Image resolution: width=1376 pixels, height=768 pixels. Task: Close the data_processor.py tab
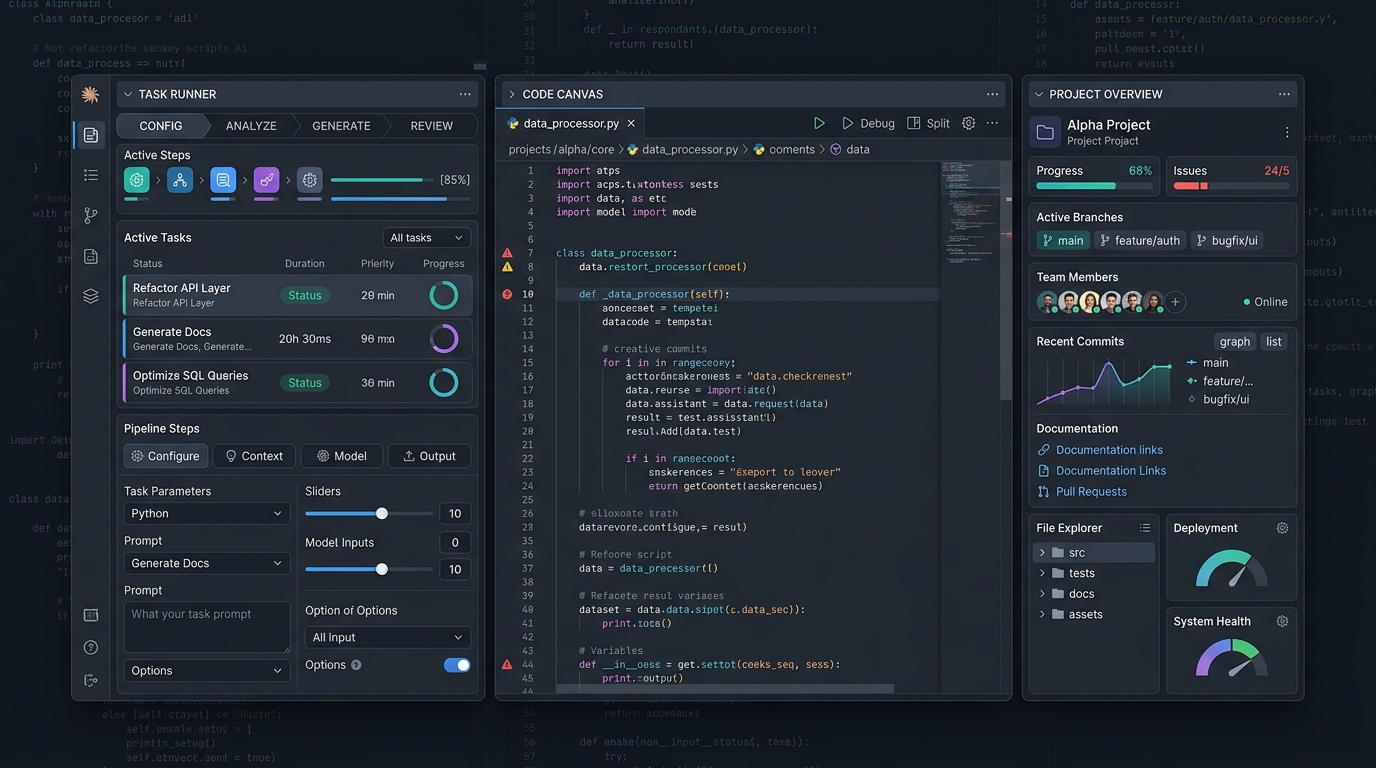point(631,123)
